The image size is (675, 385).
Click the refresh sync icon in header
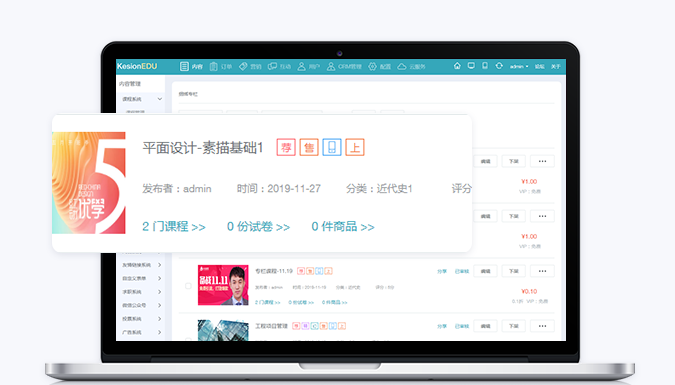[499, 66]
